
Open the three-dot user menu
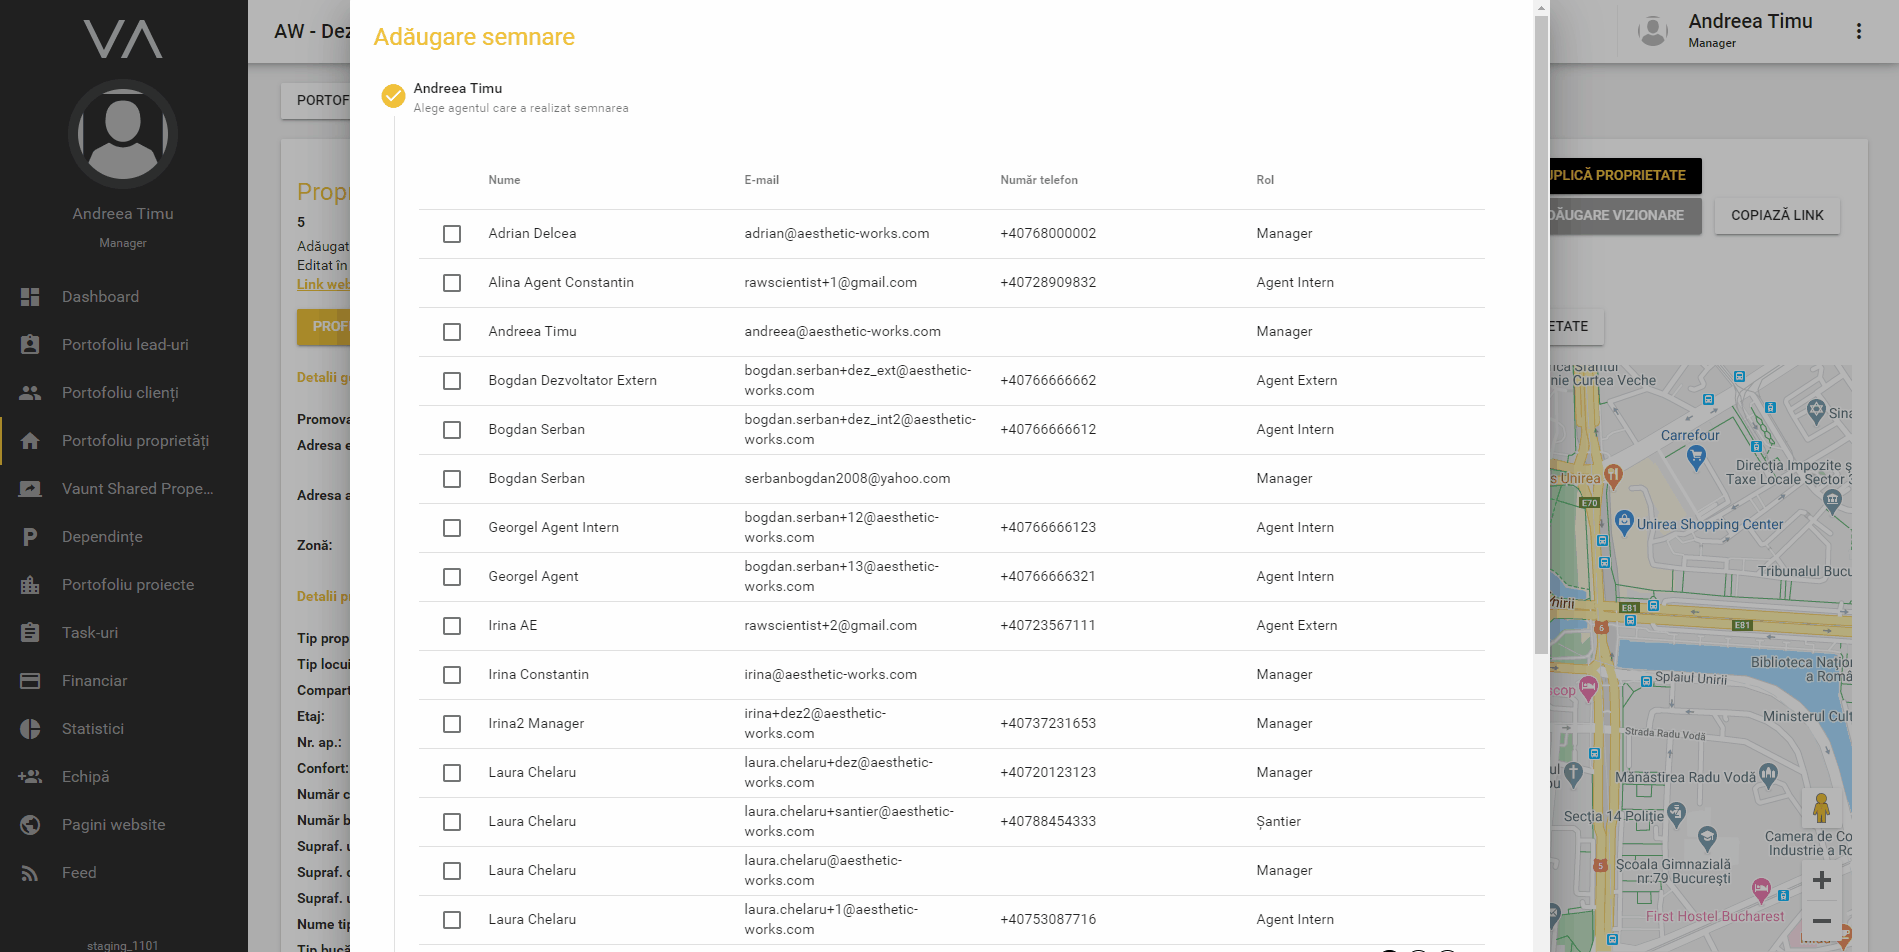1858,31
